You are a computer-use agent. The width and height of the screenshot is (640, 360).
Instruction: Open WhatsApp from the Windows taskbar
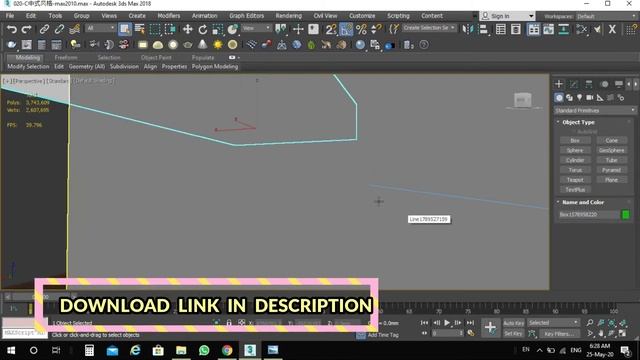click(204, 350)
